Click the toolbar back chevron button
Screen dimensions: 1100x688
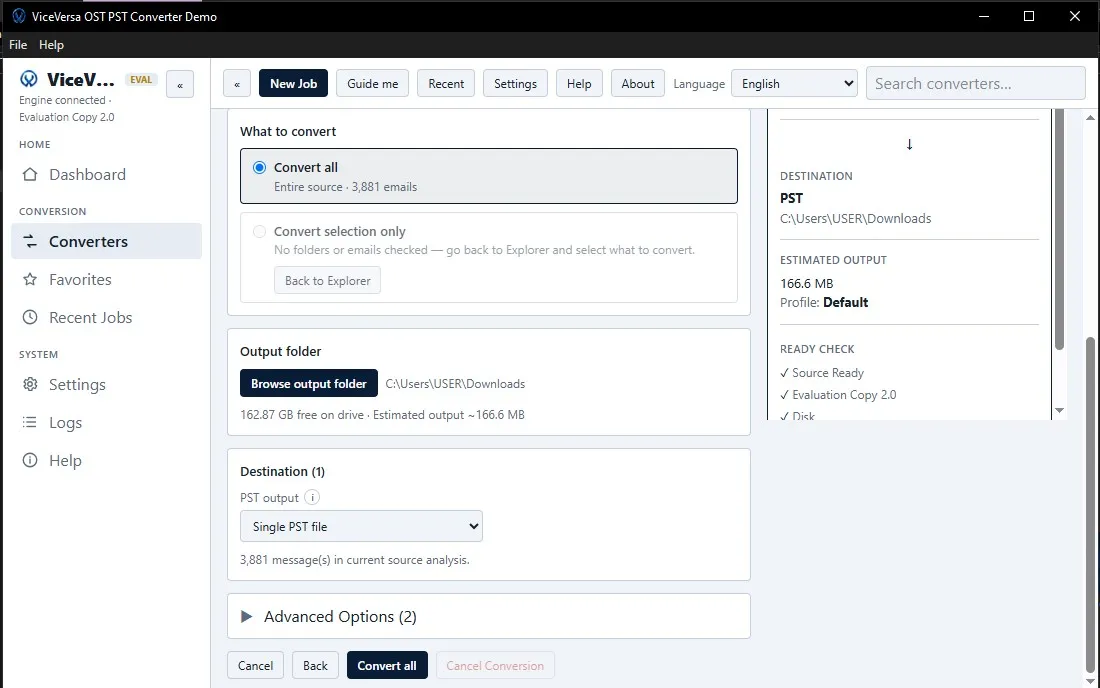pyautogui.click(x=237, y=83)
